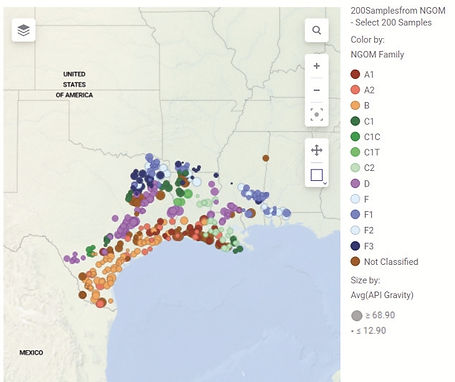Open the map search tool
Screen dimensions: 455x382
click(317, 30)
